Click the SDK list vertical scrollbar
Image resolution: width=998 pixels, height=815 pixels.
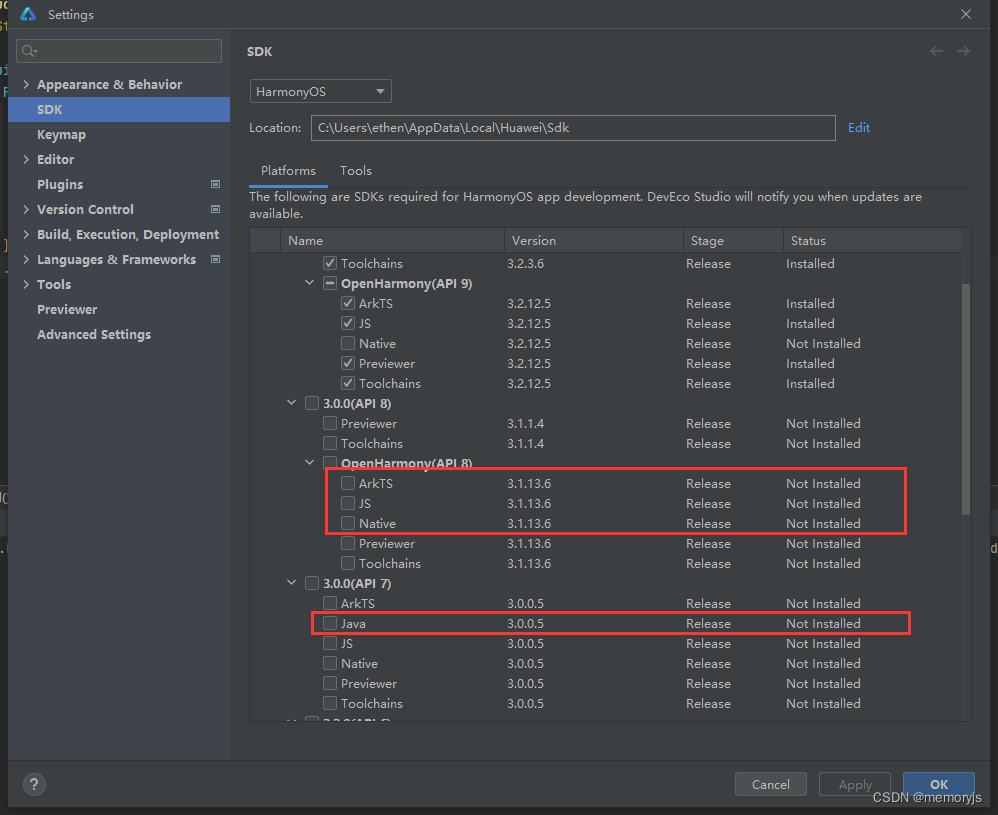[965, 400]
